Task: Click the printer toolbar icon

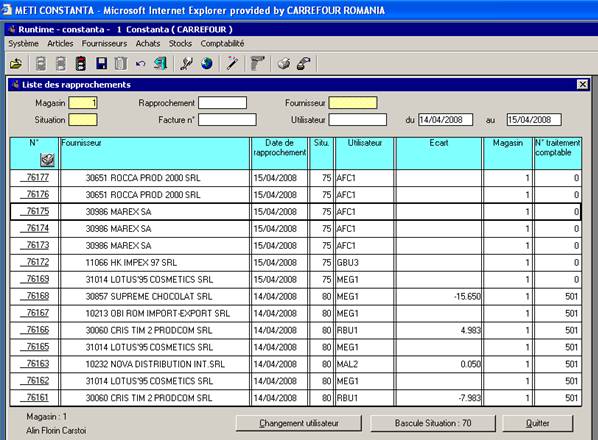Action: (284, 64)
